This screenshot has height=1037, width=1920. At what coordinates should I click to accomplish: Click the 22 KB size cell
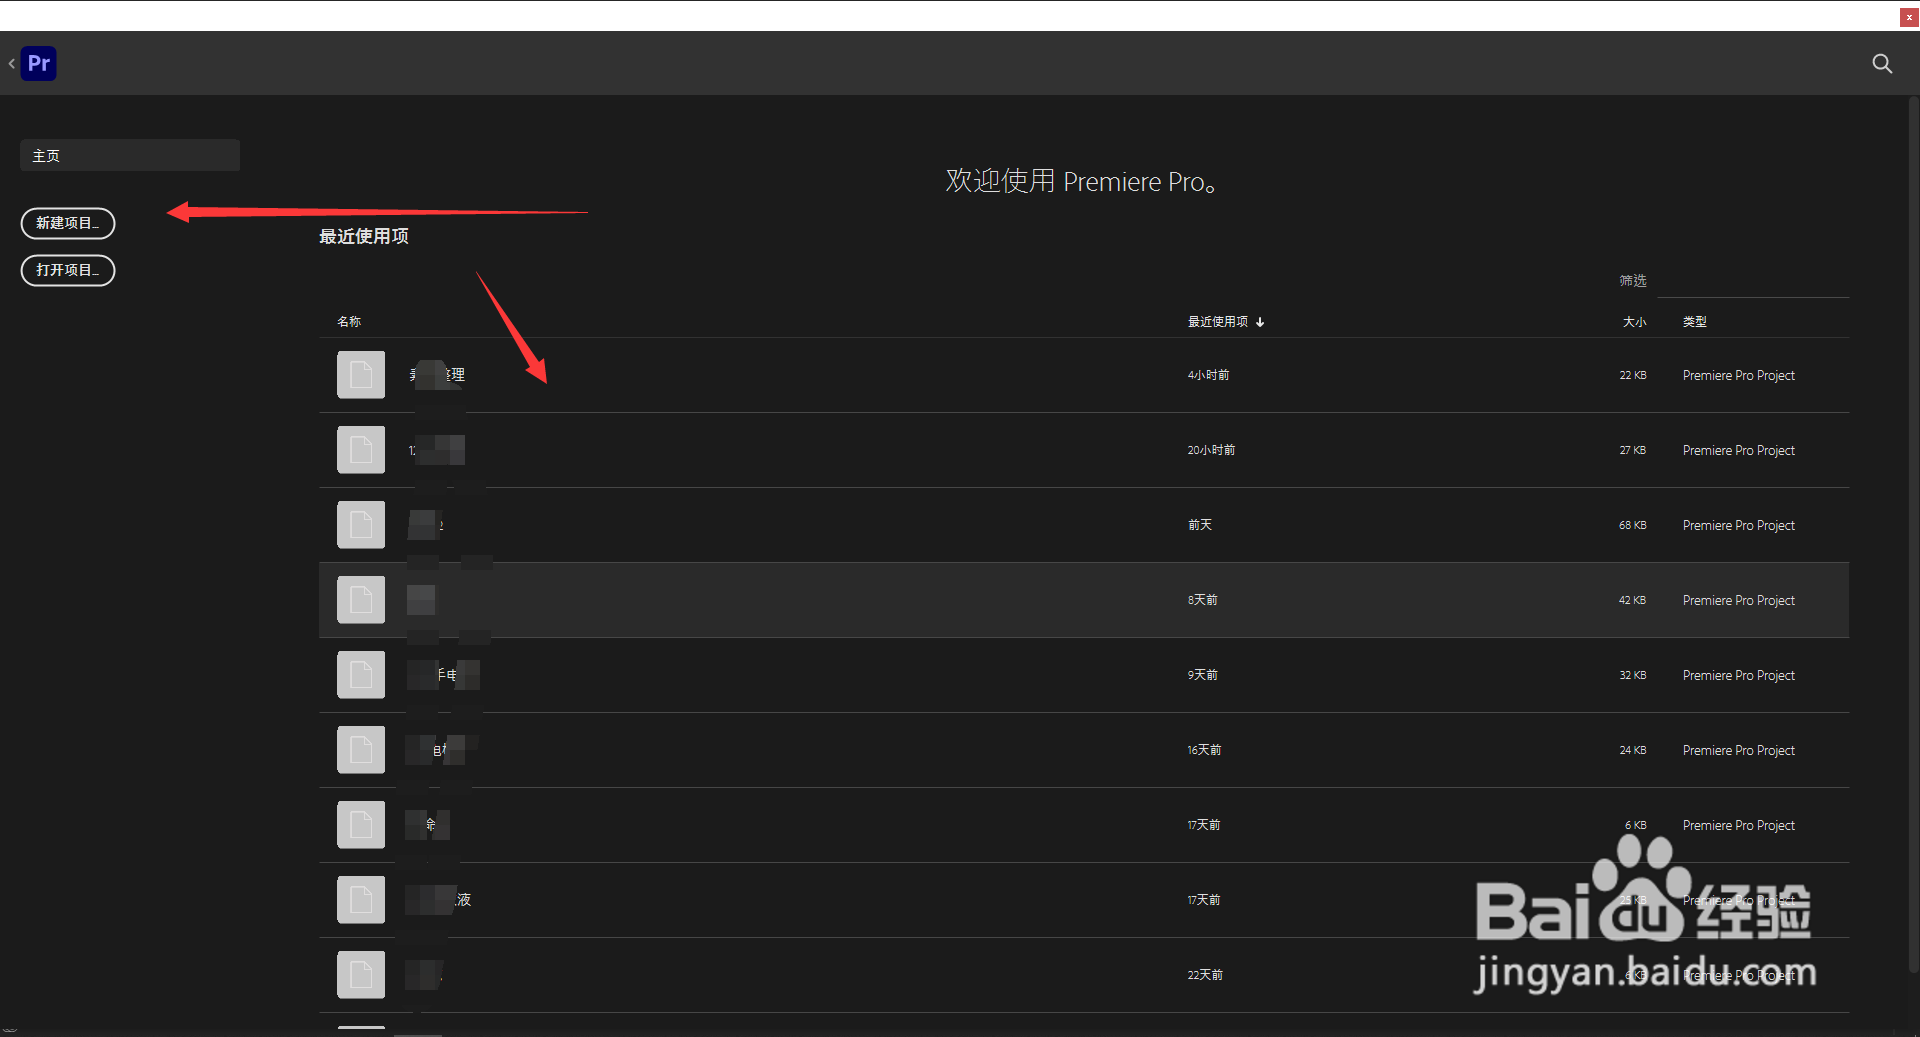click(1633, 375)
